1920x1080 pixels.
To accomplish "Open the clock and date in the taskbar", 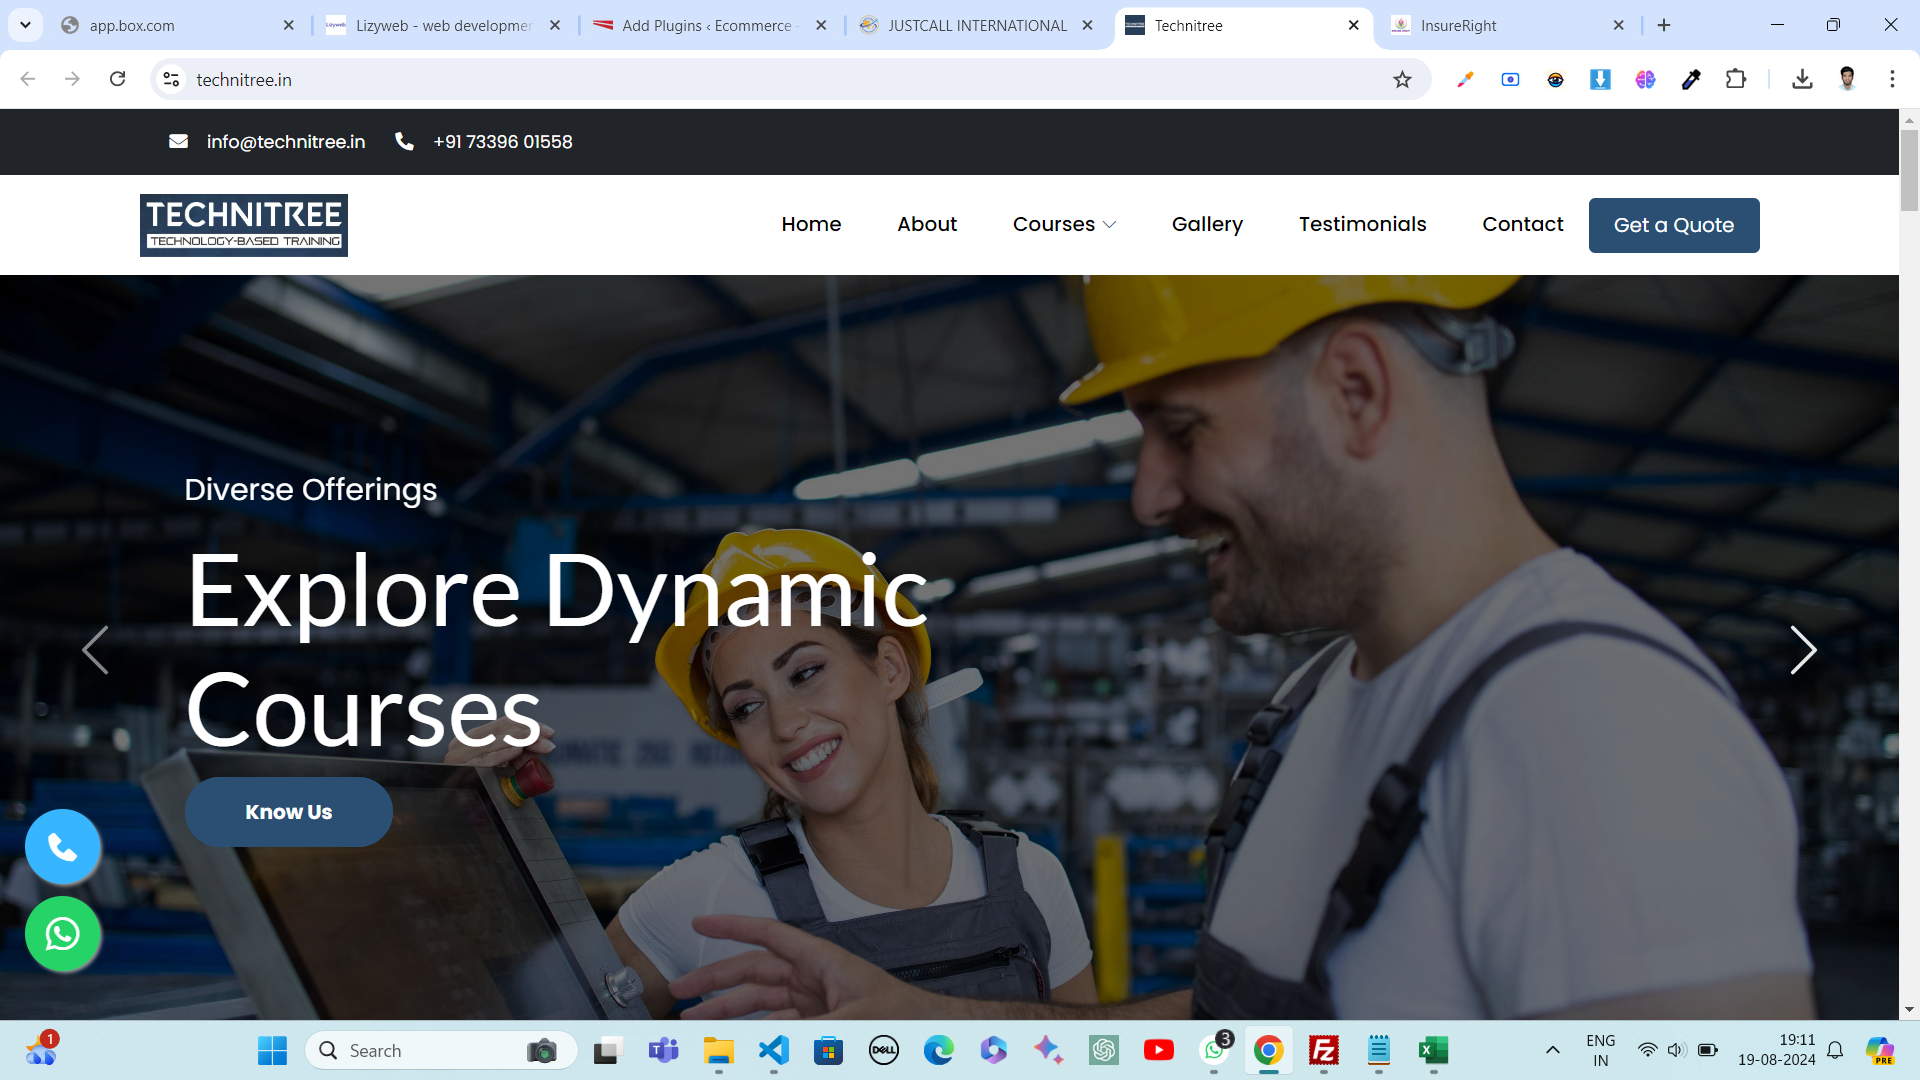I will pos(1776,1050).
